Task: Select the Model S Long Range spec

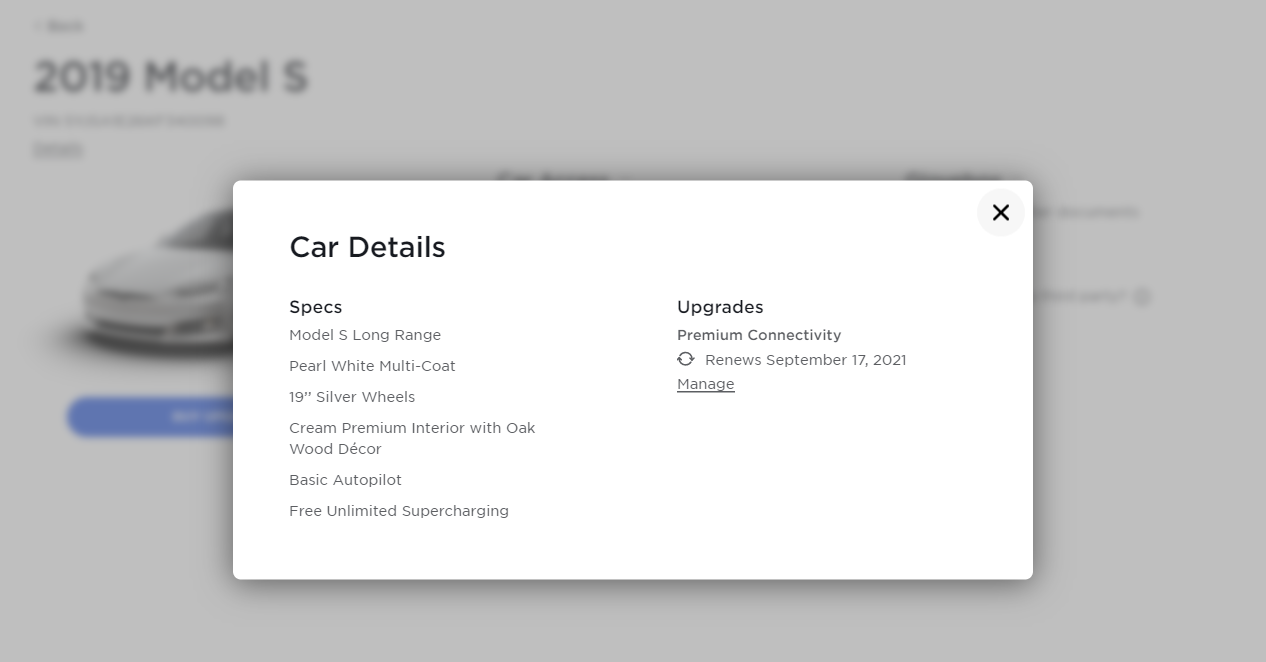Action: point(365,335)
